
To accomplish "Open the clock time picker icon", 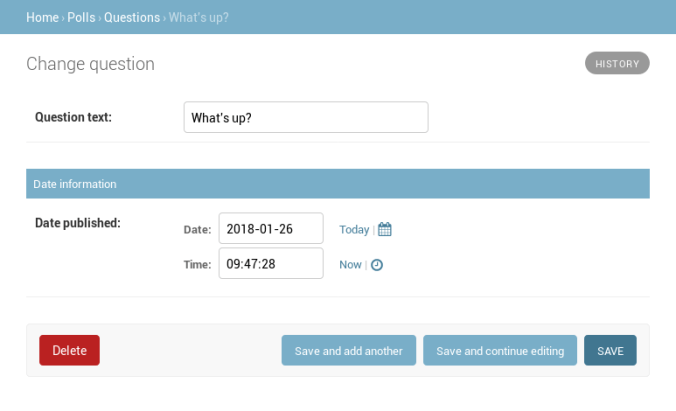I will point(377,265).
